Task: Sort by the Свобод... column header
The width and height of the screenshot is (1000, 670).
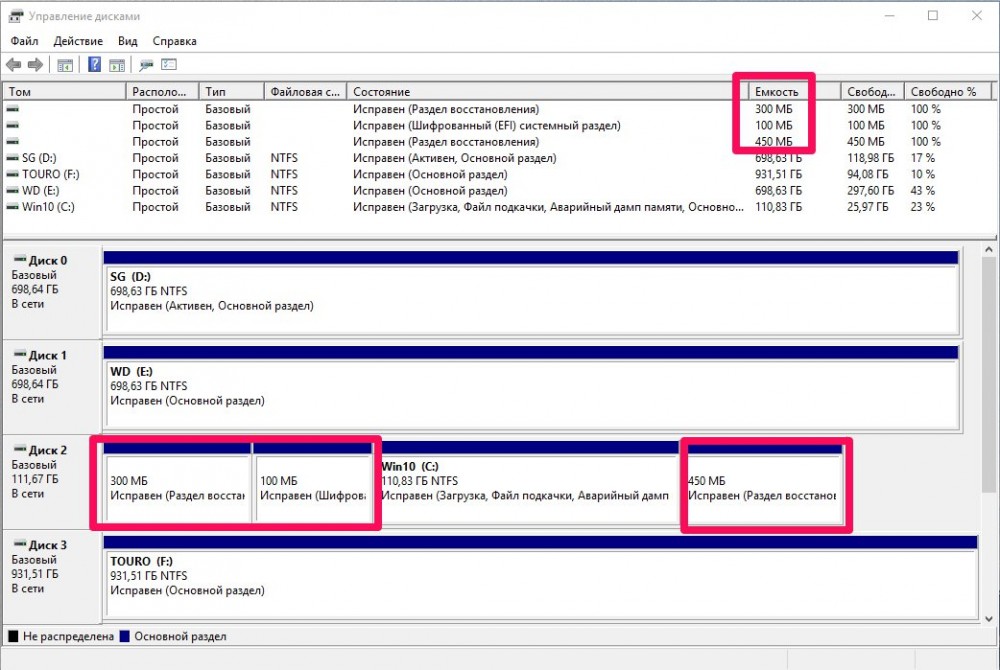Action: 872,92
